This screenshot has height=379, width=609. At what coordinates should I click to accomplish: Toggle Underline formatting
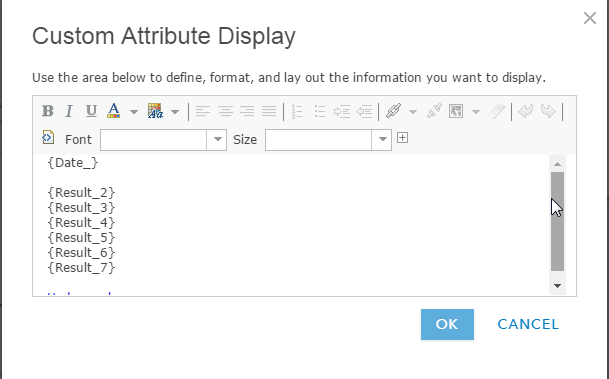point(91,111)
